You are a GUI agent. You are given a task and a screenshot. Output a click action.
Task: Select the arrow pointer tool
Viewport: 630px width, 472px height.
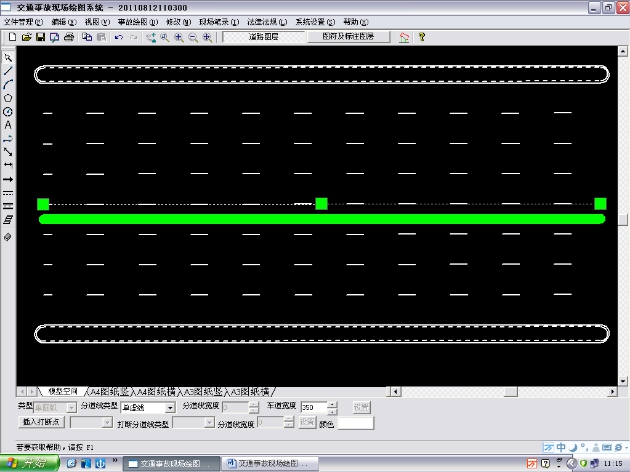click(8, 58)
